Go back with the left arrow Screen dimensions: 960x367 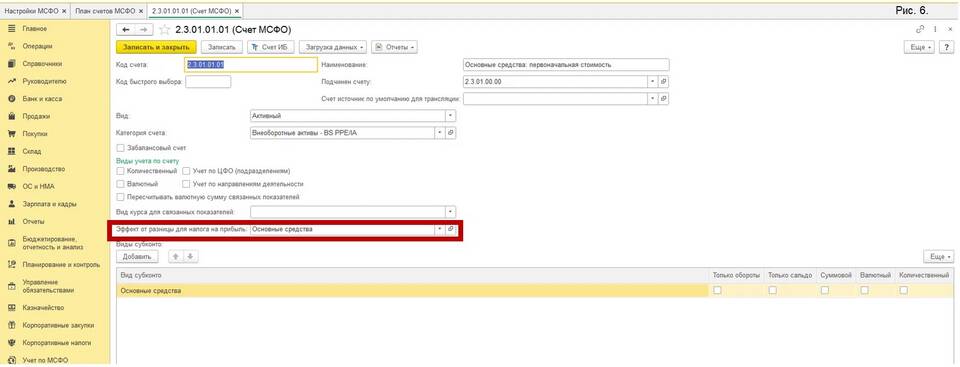pos(126,29)
